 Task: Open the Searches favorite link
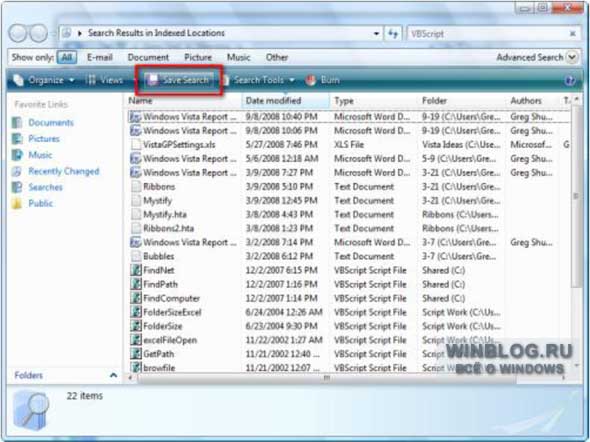click(x=46, y=187)
